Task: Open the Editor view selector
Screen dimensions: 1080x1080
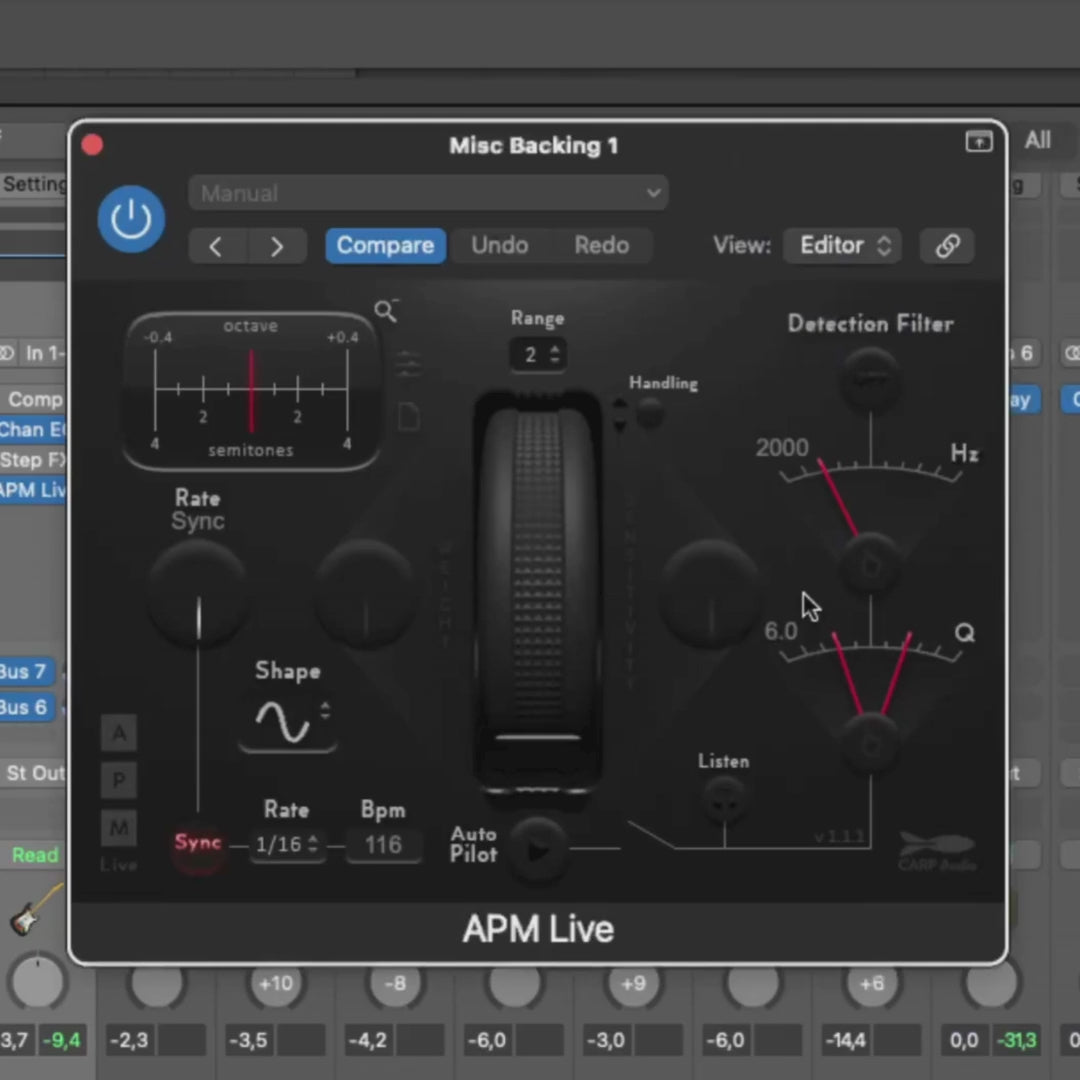Action: (x=842, y=245)
